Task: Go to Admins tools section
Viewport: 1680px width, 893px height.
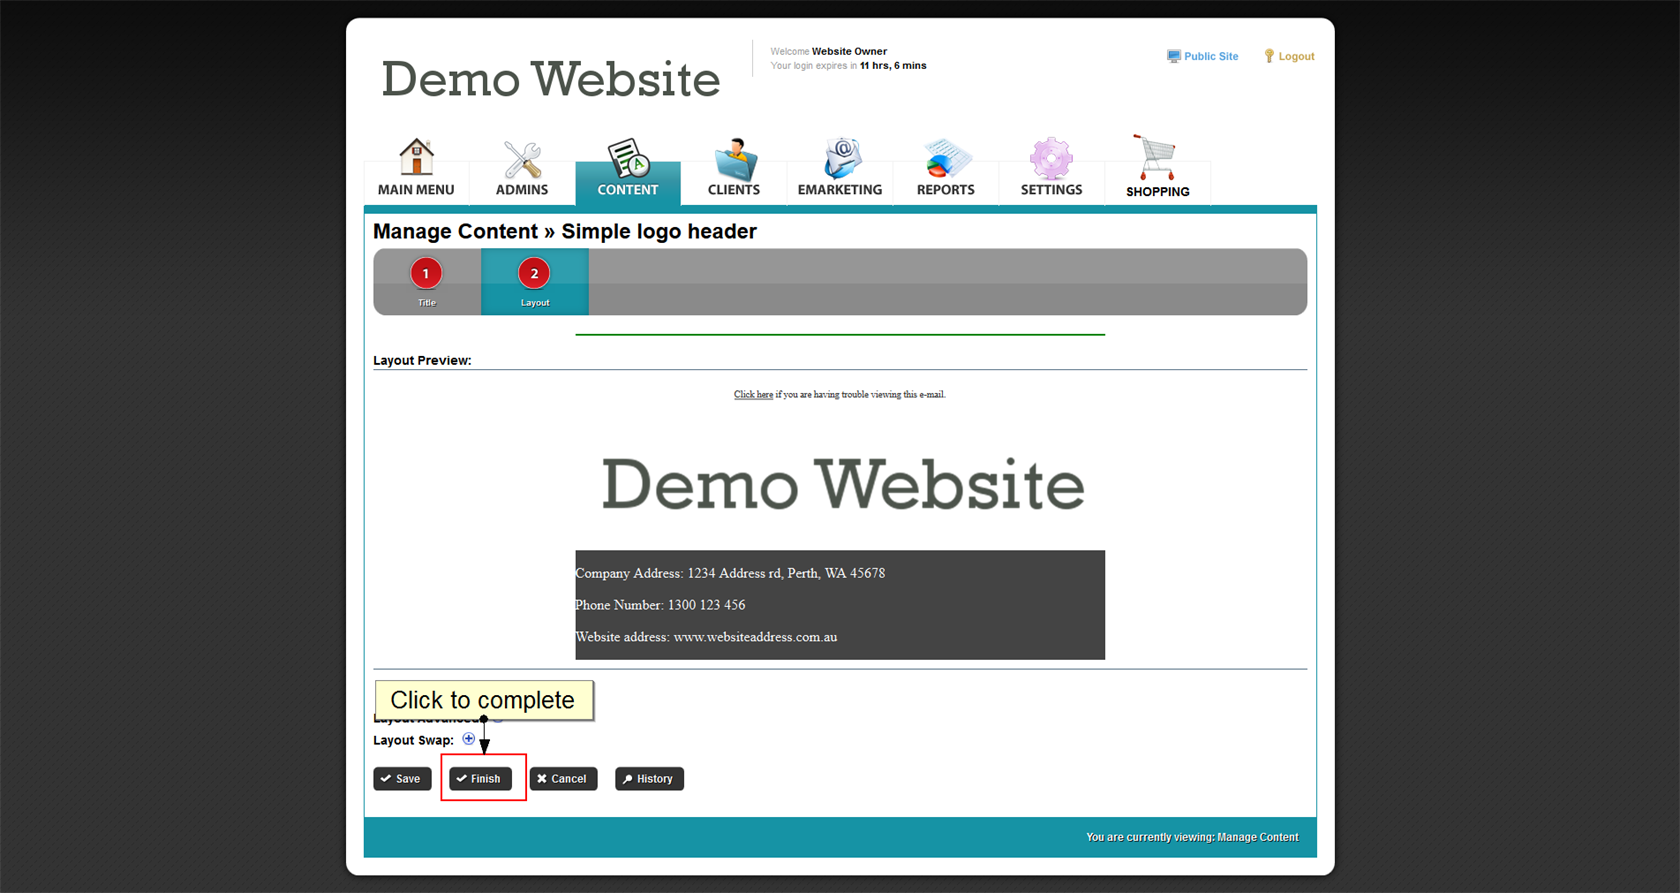Action: point(522,168)
